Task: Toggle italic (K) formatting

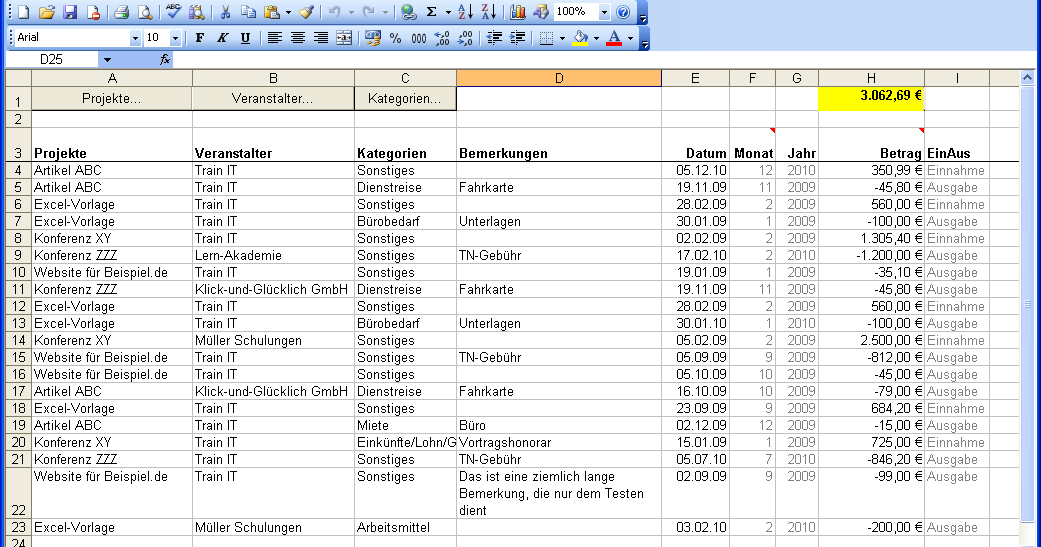Action: [x=222, y=38]
